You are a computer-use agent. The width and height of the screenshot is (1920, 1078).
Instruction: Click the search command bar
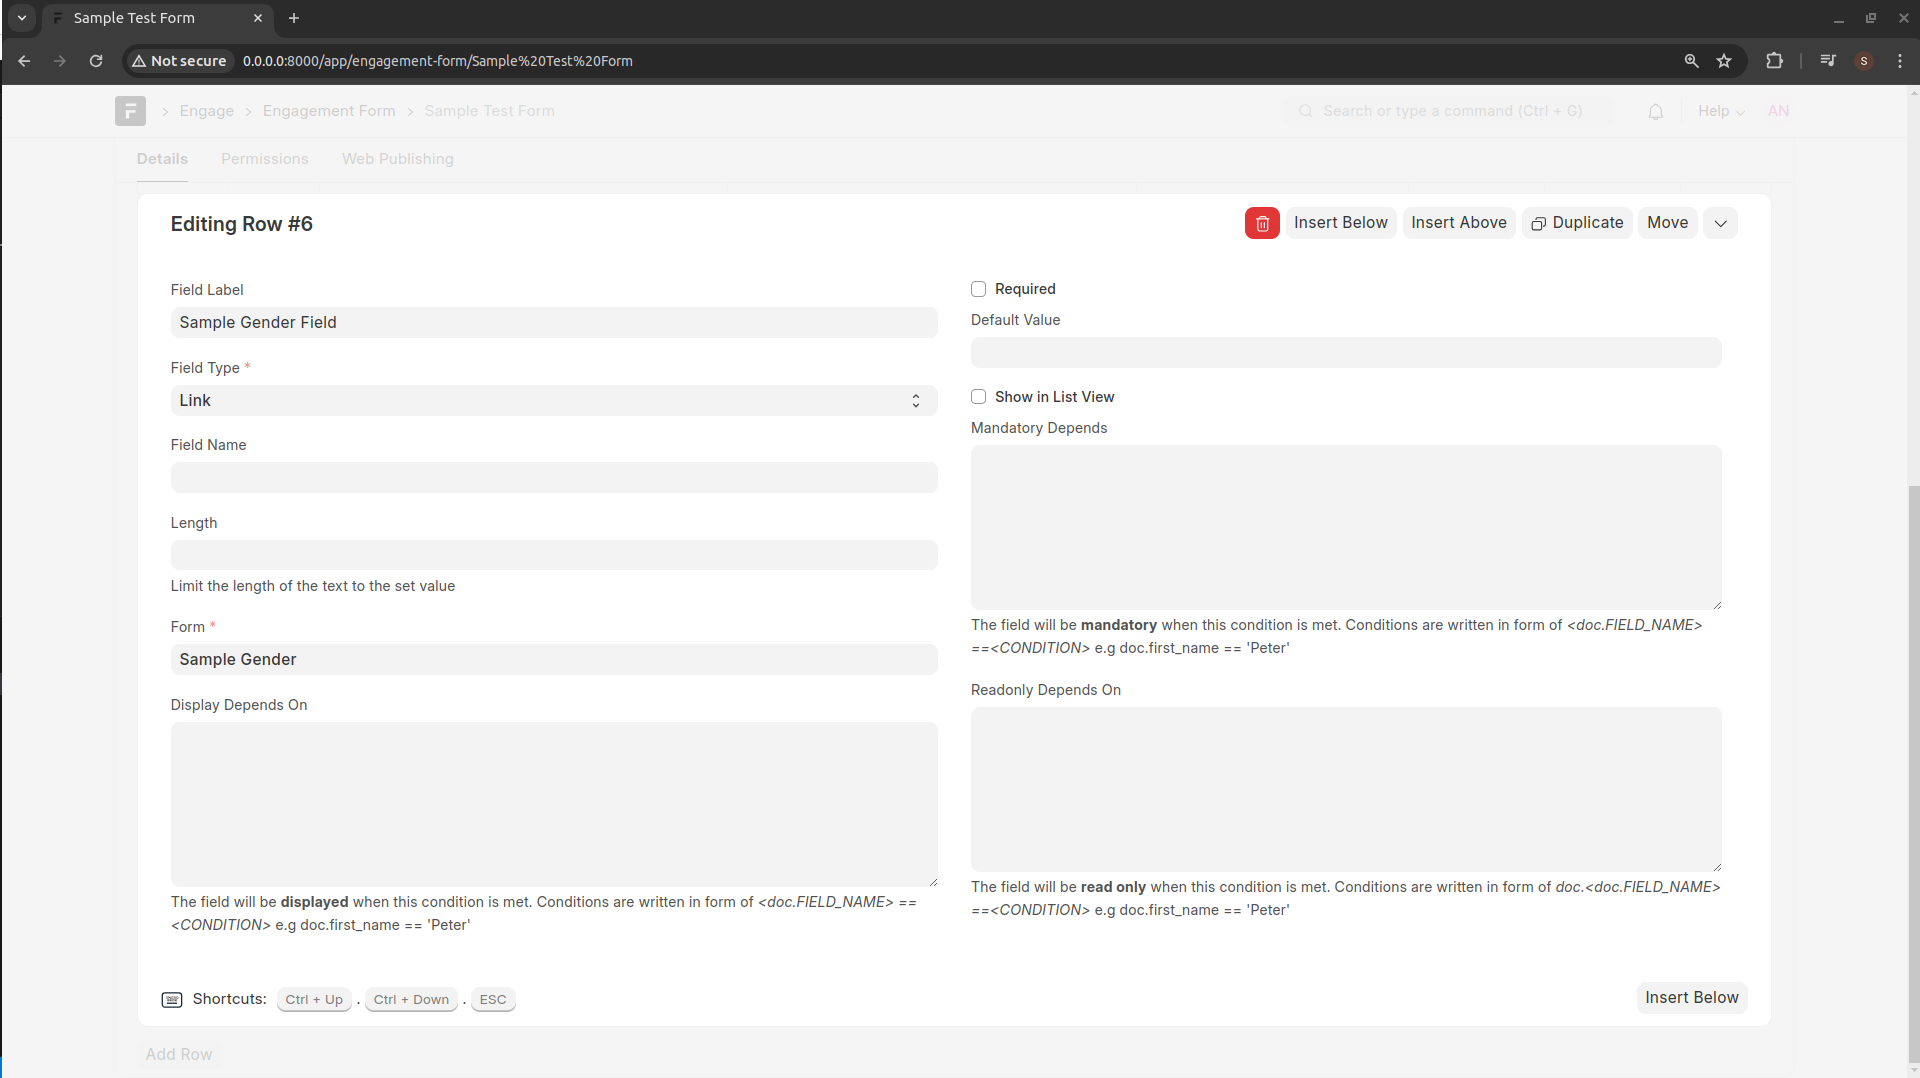[x=1448, y=111]
